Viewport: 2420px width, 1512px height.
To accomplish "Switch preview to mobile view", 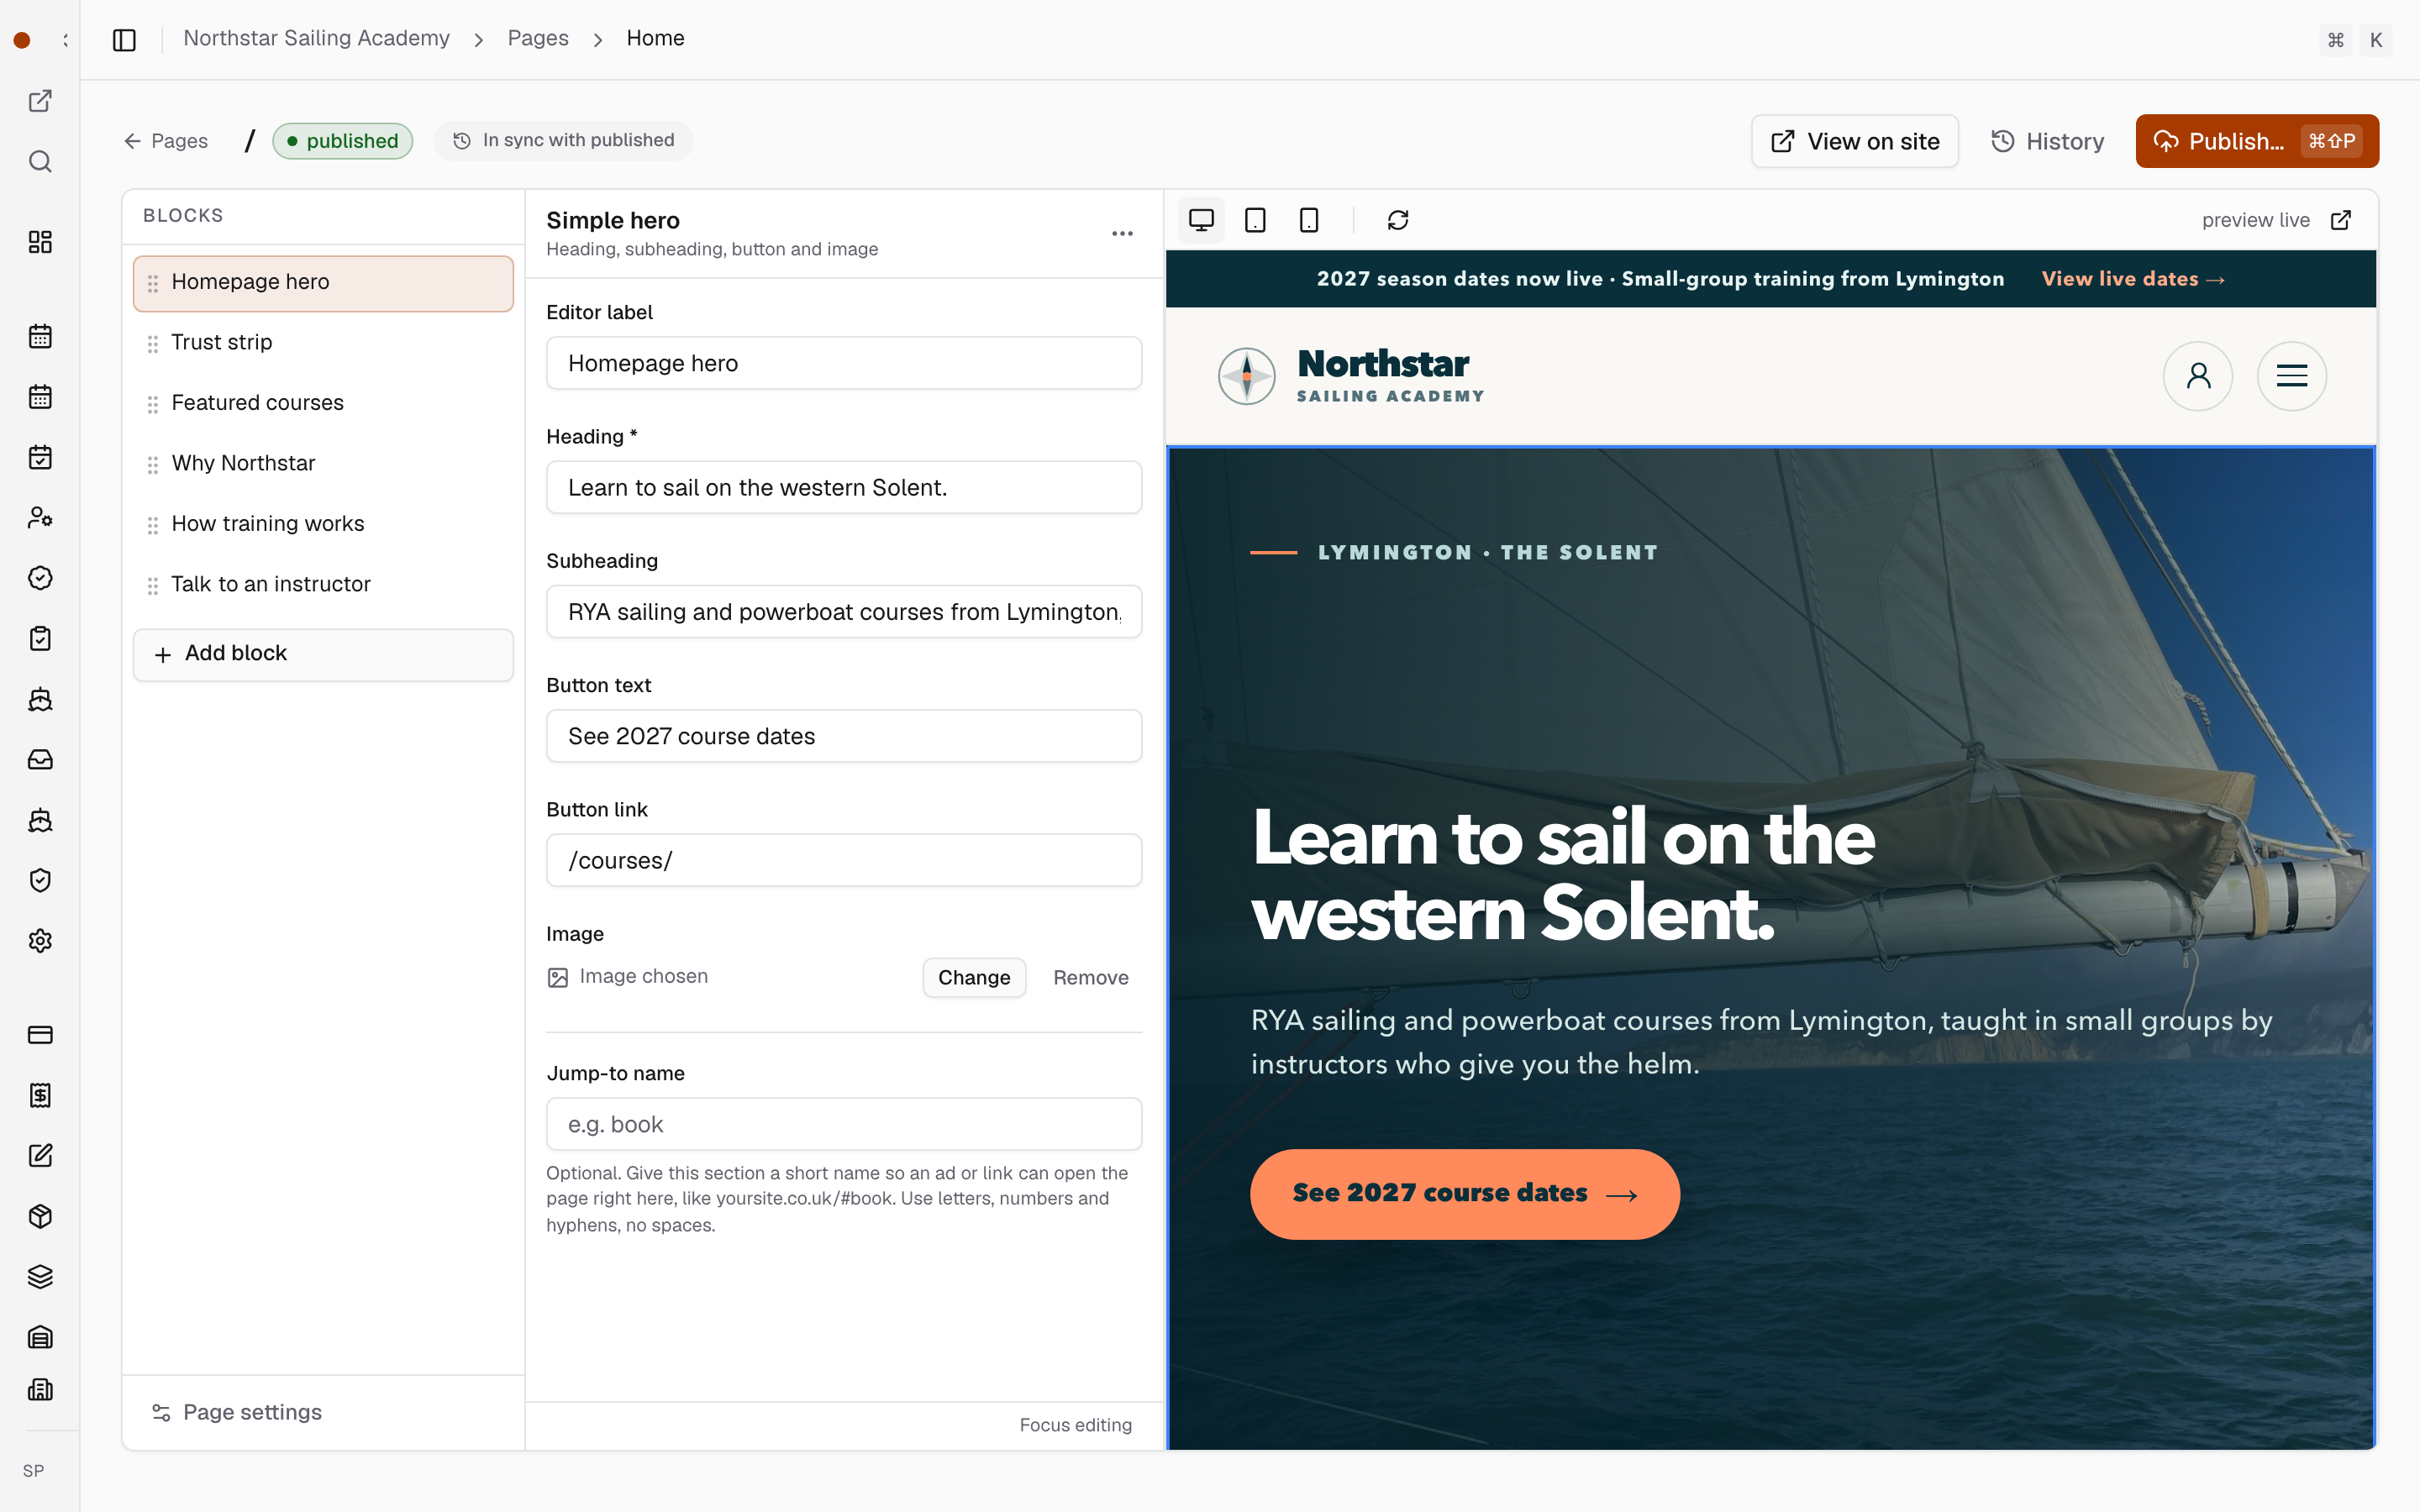I will tap(1308, 220).
